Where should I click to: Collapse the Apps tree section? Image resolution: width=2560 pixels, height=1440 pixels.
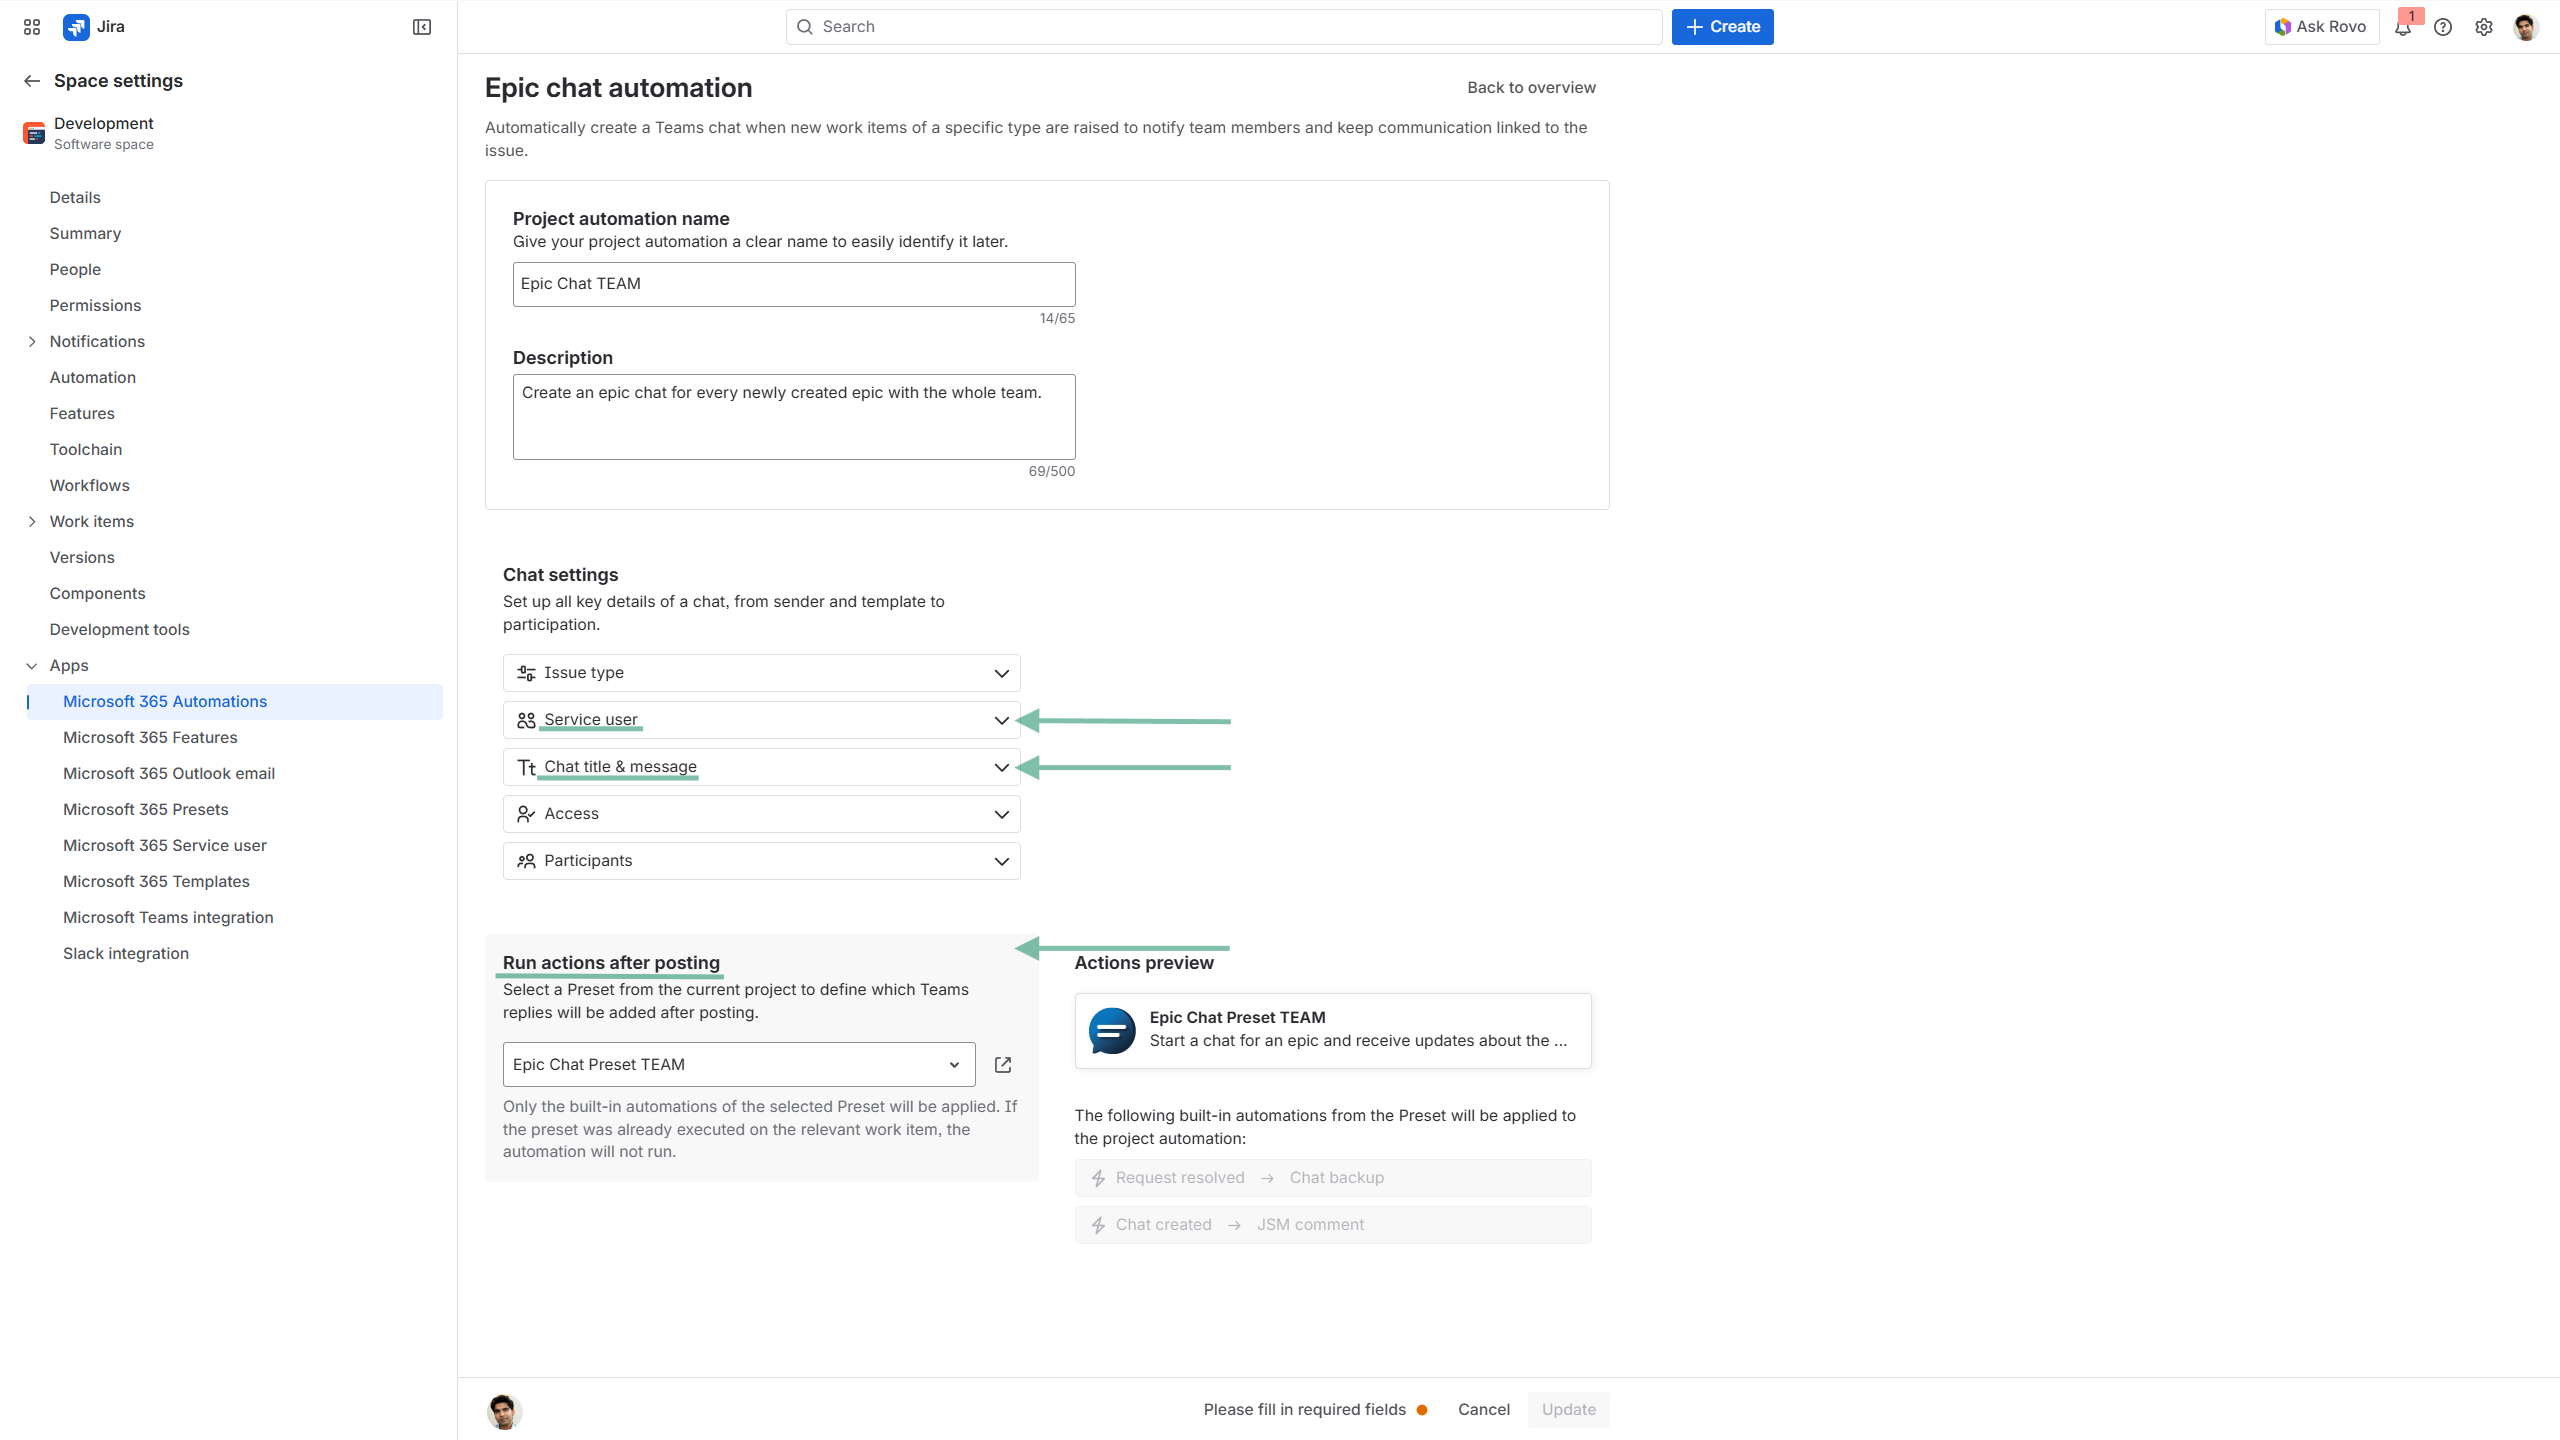click(x=32, y=666)
